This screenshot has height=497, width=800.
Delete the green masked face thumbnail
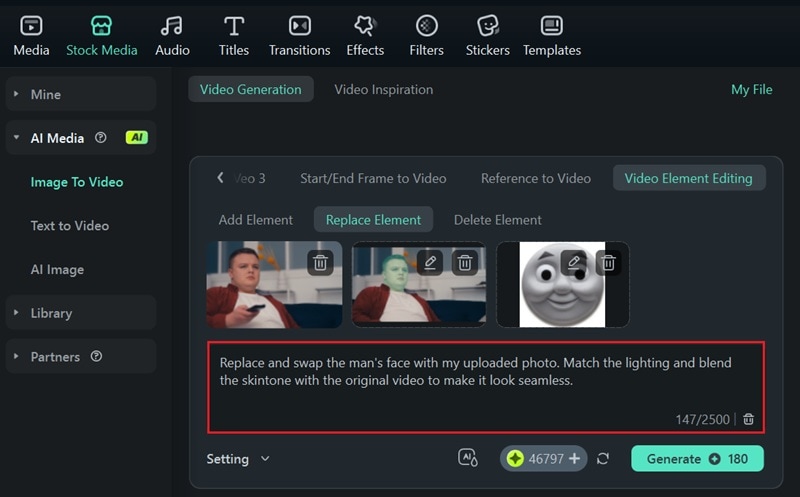point(465,263)
